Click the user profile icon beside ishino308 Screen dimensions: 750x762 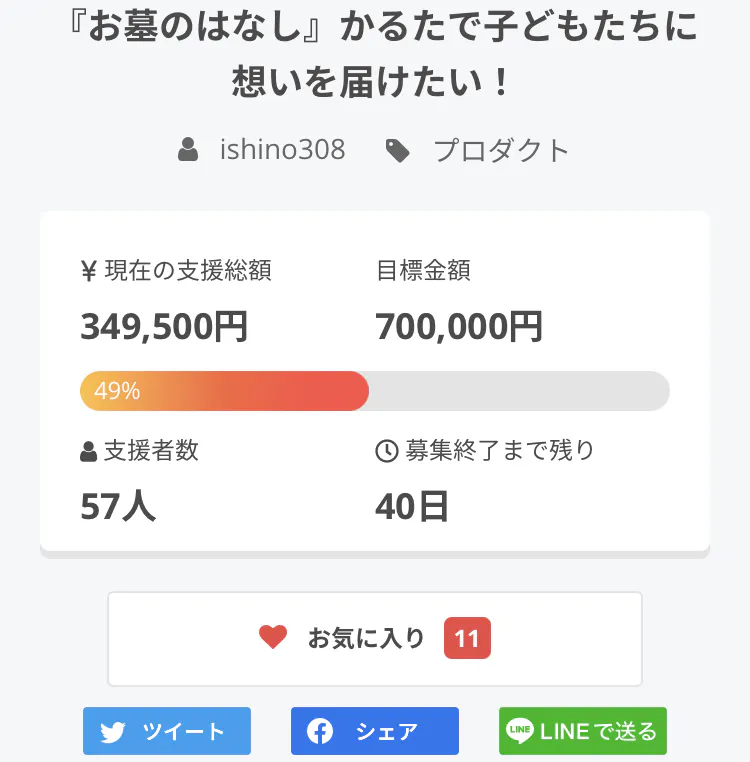188,151
